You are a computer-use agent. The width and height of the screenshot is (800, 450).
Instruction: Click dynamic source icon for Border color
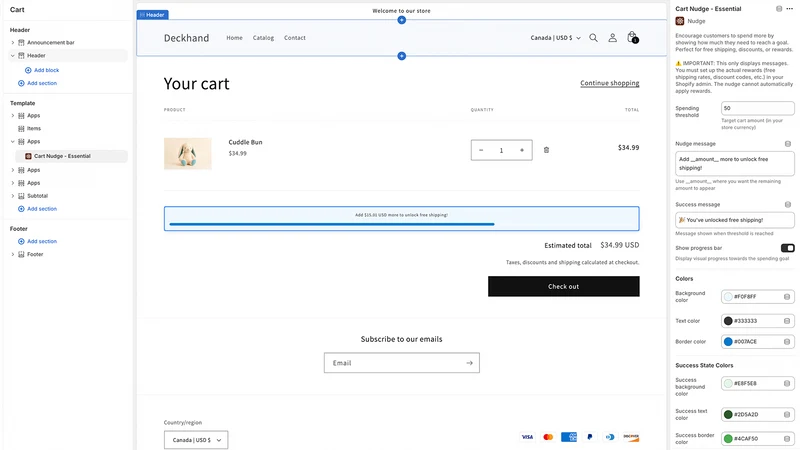(x=787, y=342)
